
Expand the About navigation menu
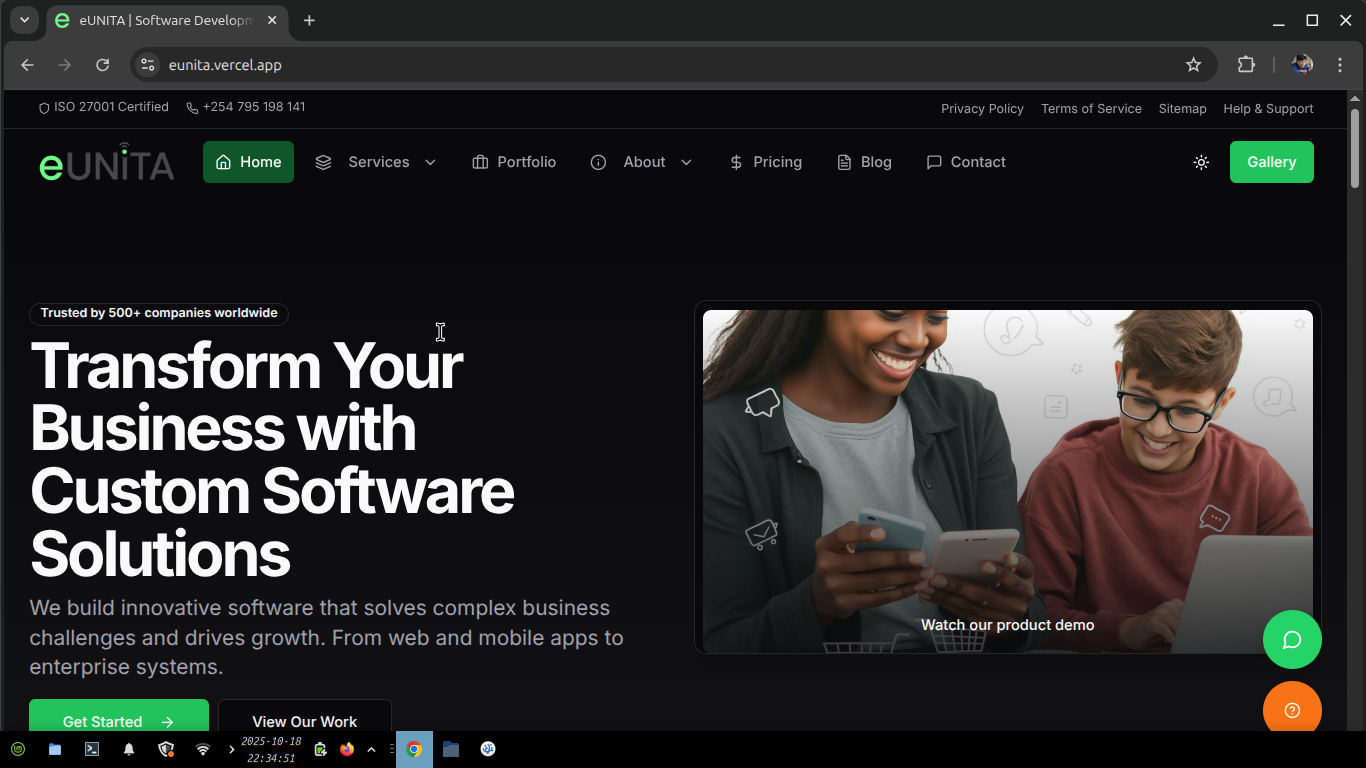tap(643, 161)
